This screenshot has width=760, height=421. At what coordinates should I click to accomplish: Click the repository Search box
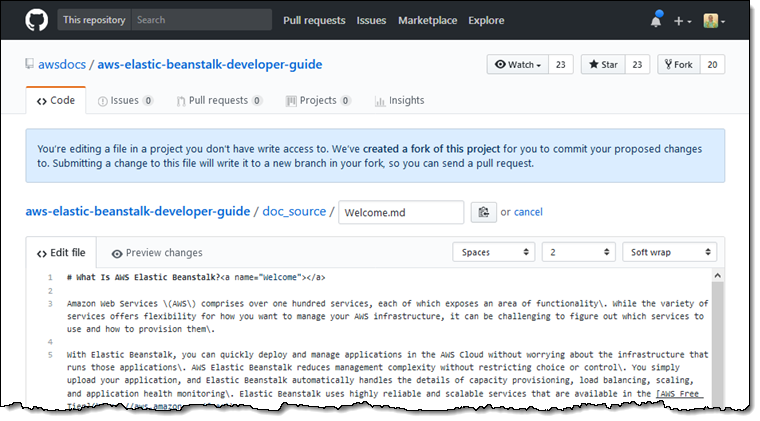(x=201, y=20)
